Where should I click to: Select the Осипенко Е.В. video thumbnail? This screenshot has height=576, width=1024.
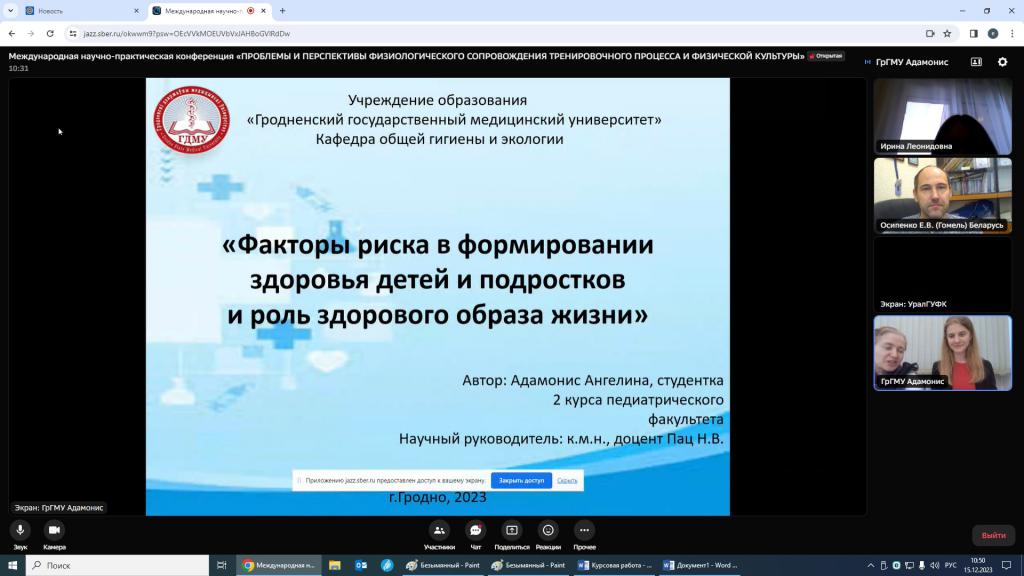coord(942,195)
